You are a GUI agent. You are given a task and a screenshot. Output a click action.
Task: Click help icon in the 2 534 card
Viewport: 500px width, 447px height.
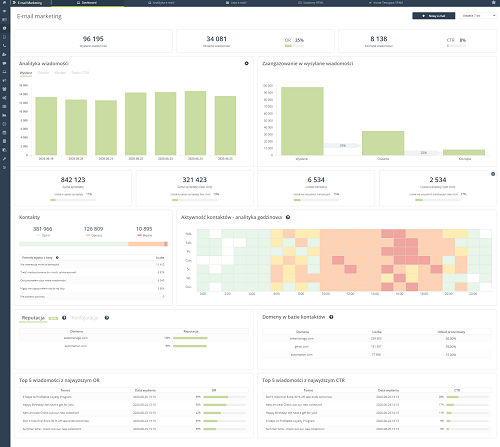pos(493,174)
